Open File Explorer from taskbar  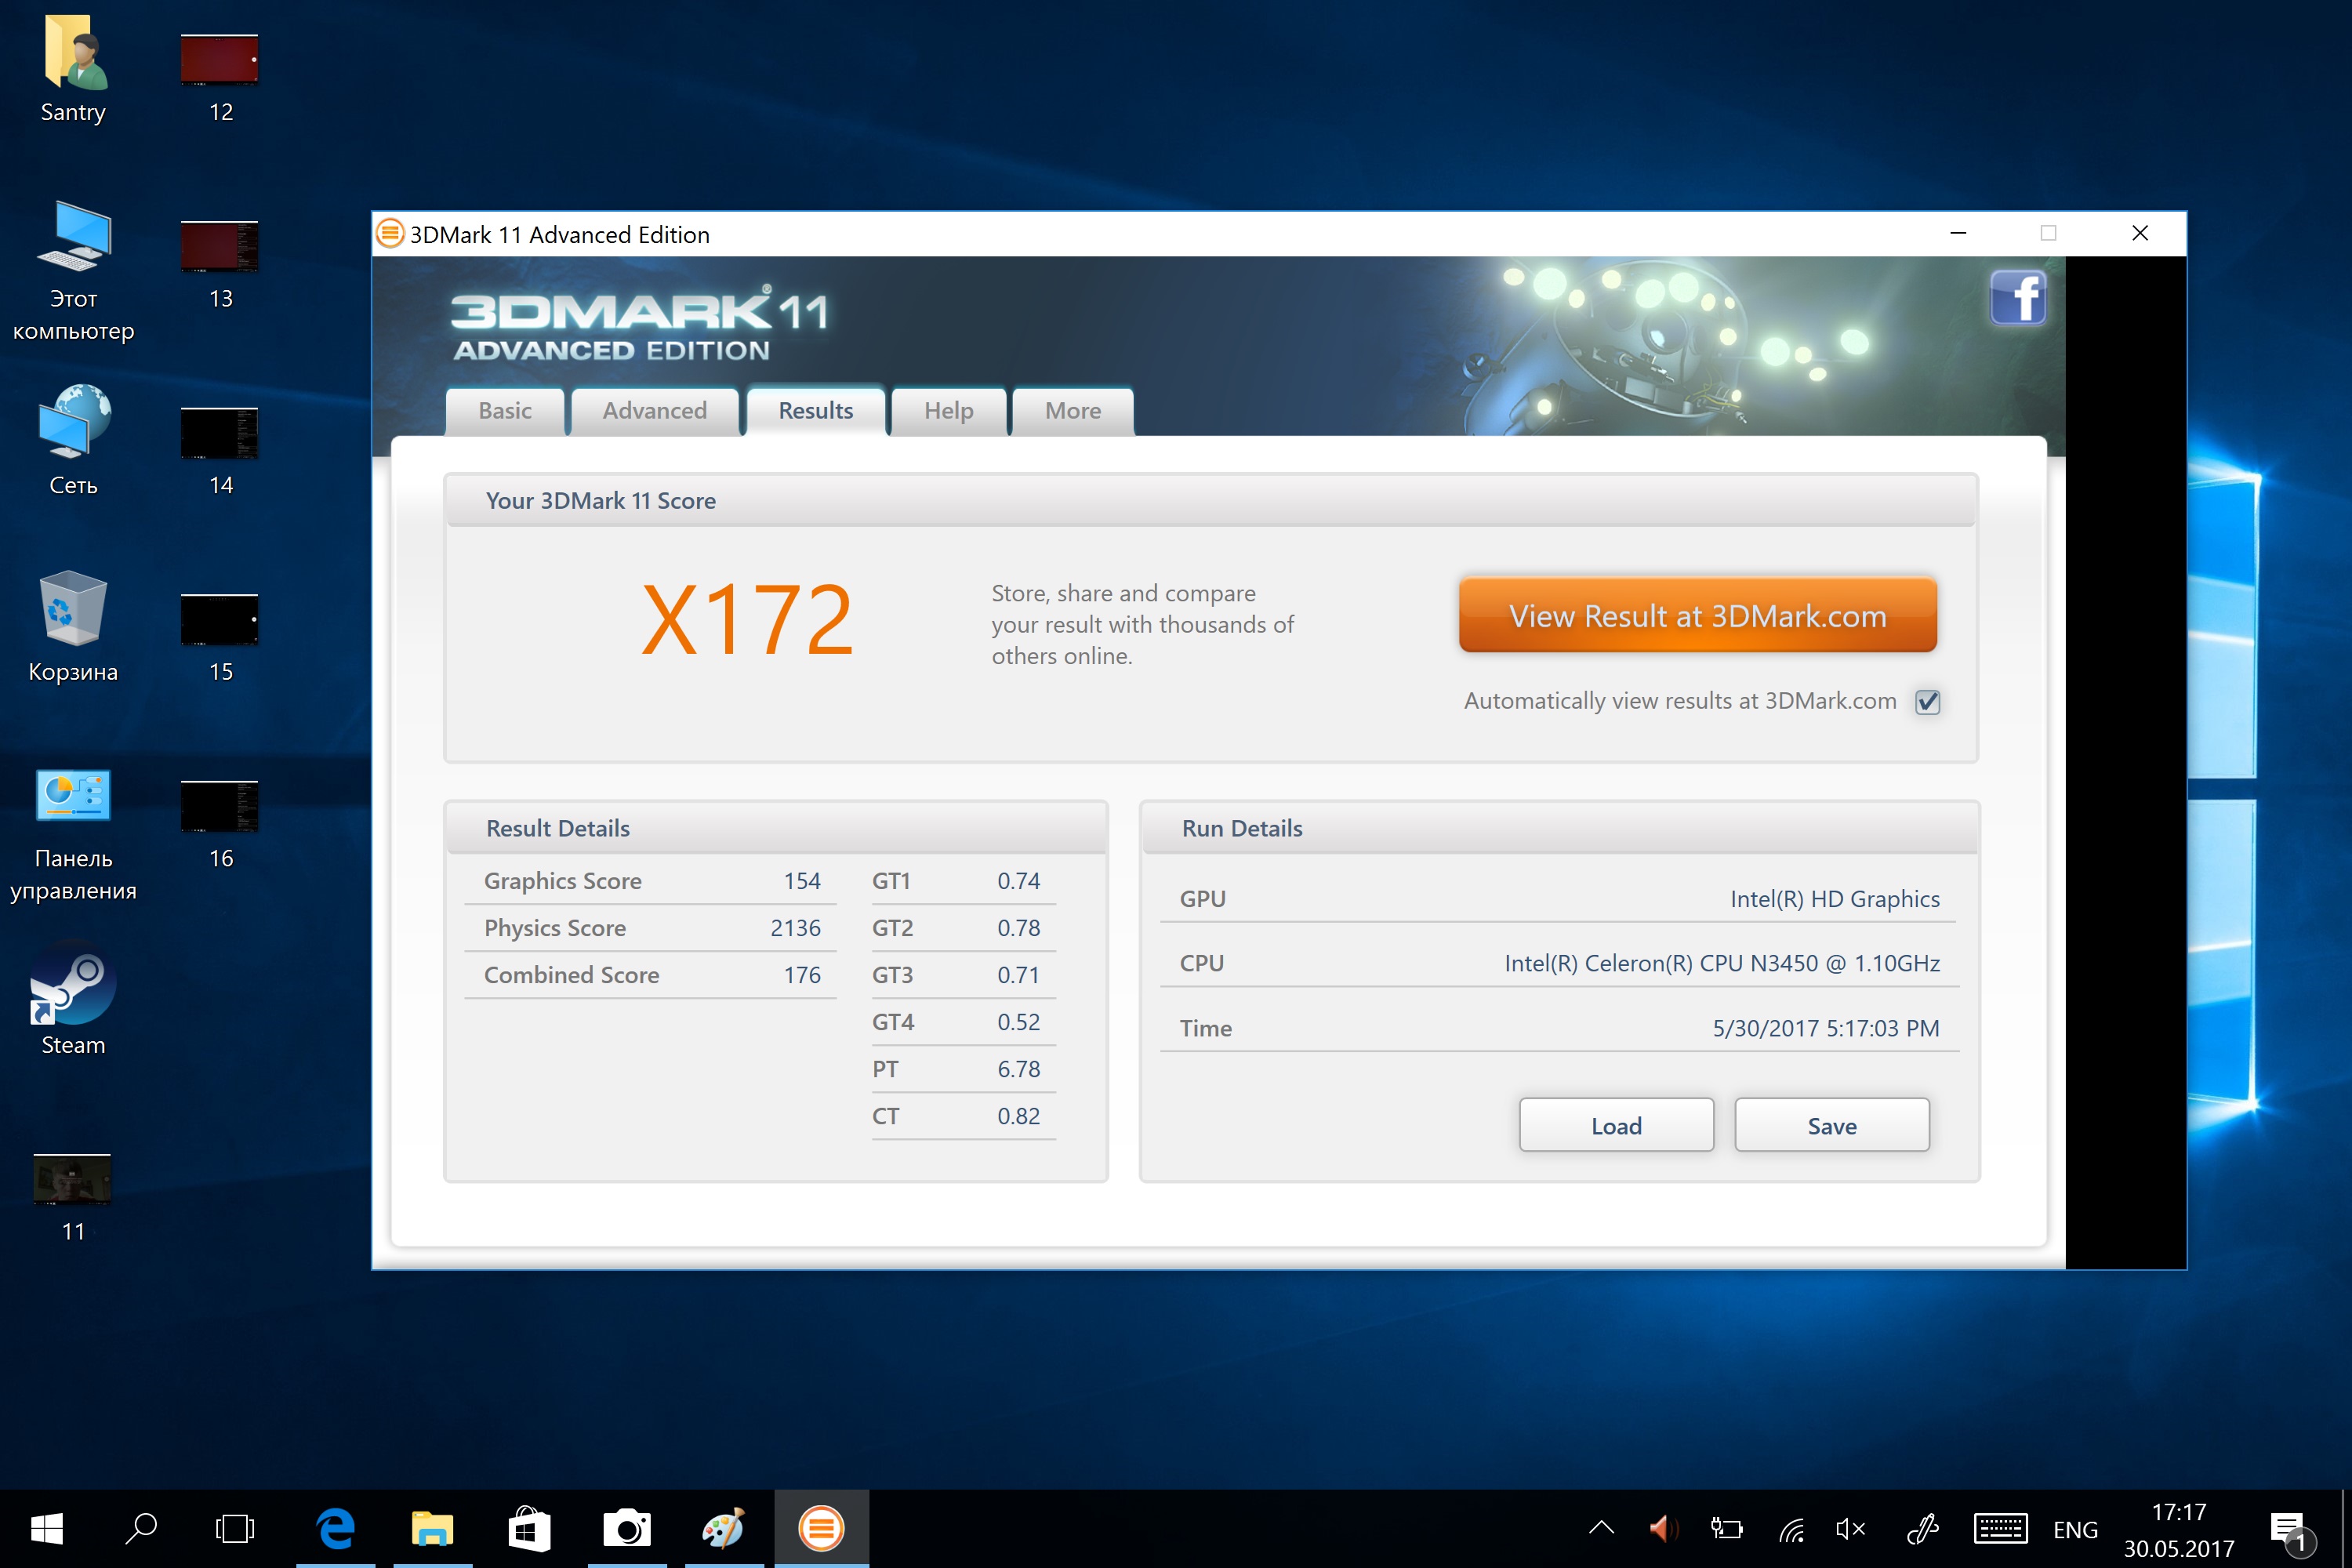click(432, 1528)
